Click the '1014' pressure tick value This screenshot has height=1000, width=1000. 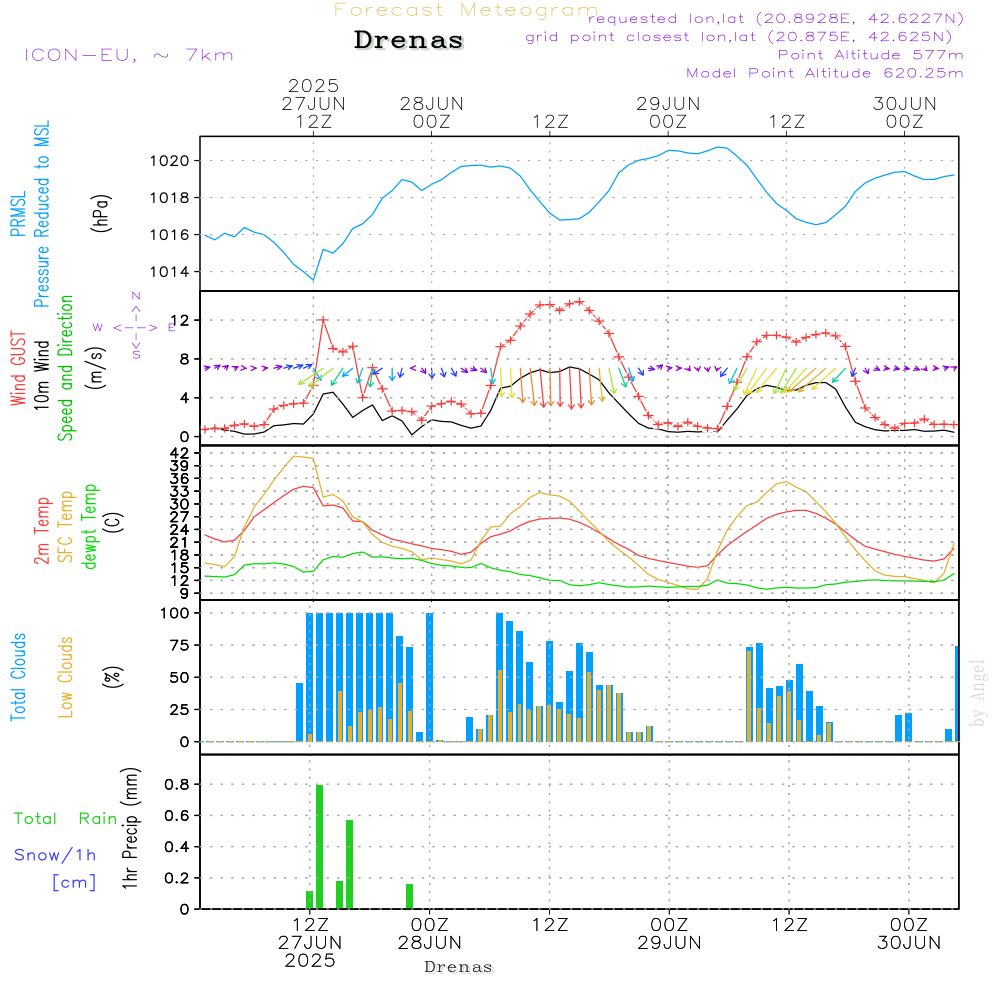(170, 272)
